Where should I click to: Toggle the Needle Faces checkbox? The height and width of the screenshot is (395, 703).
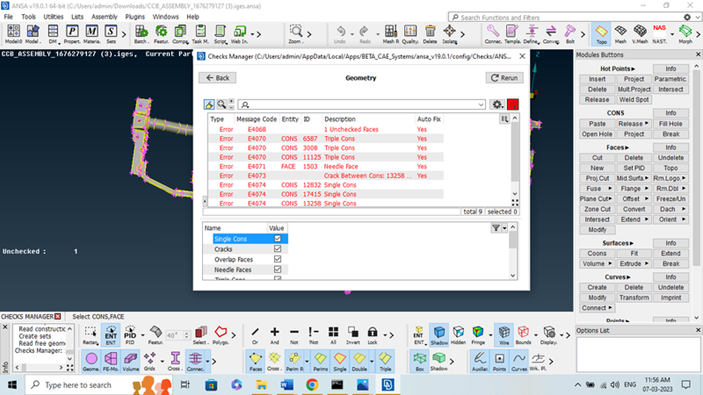(x=278, y=269)
